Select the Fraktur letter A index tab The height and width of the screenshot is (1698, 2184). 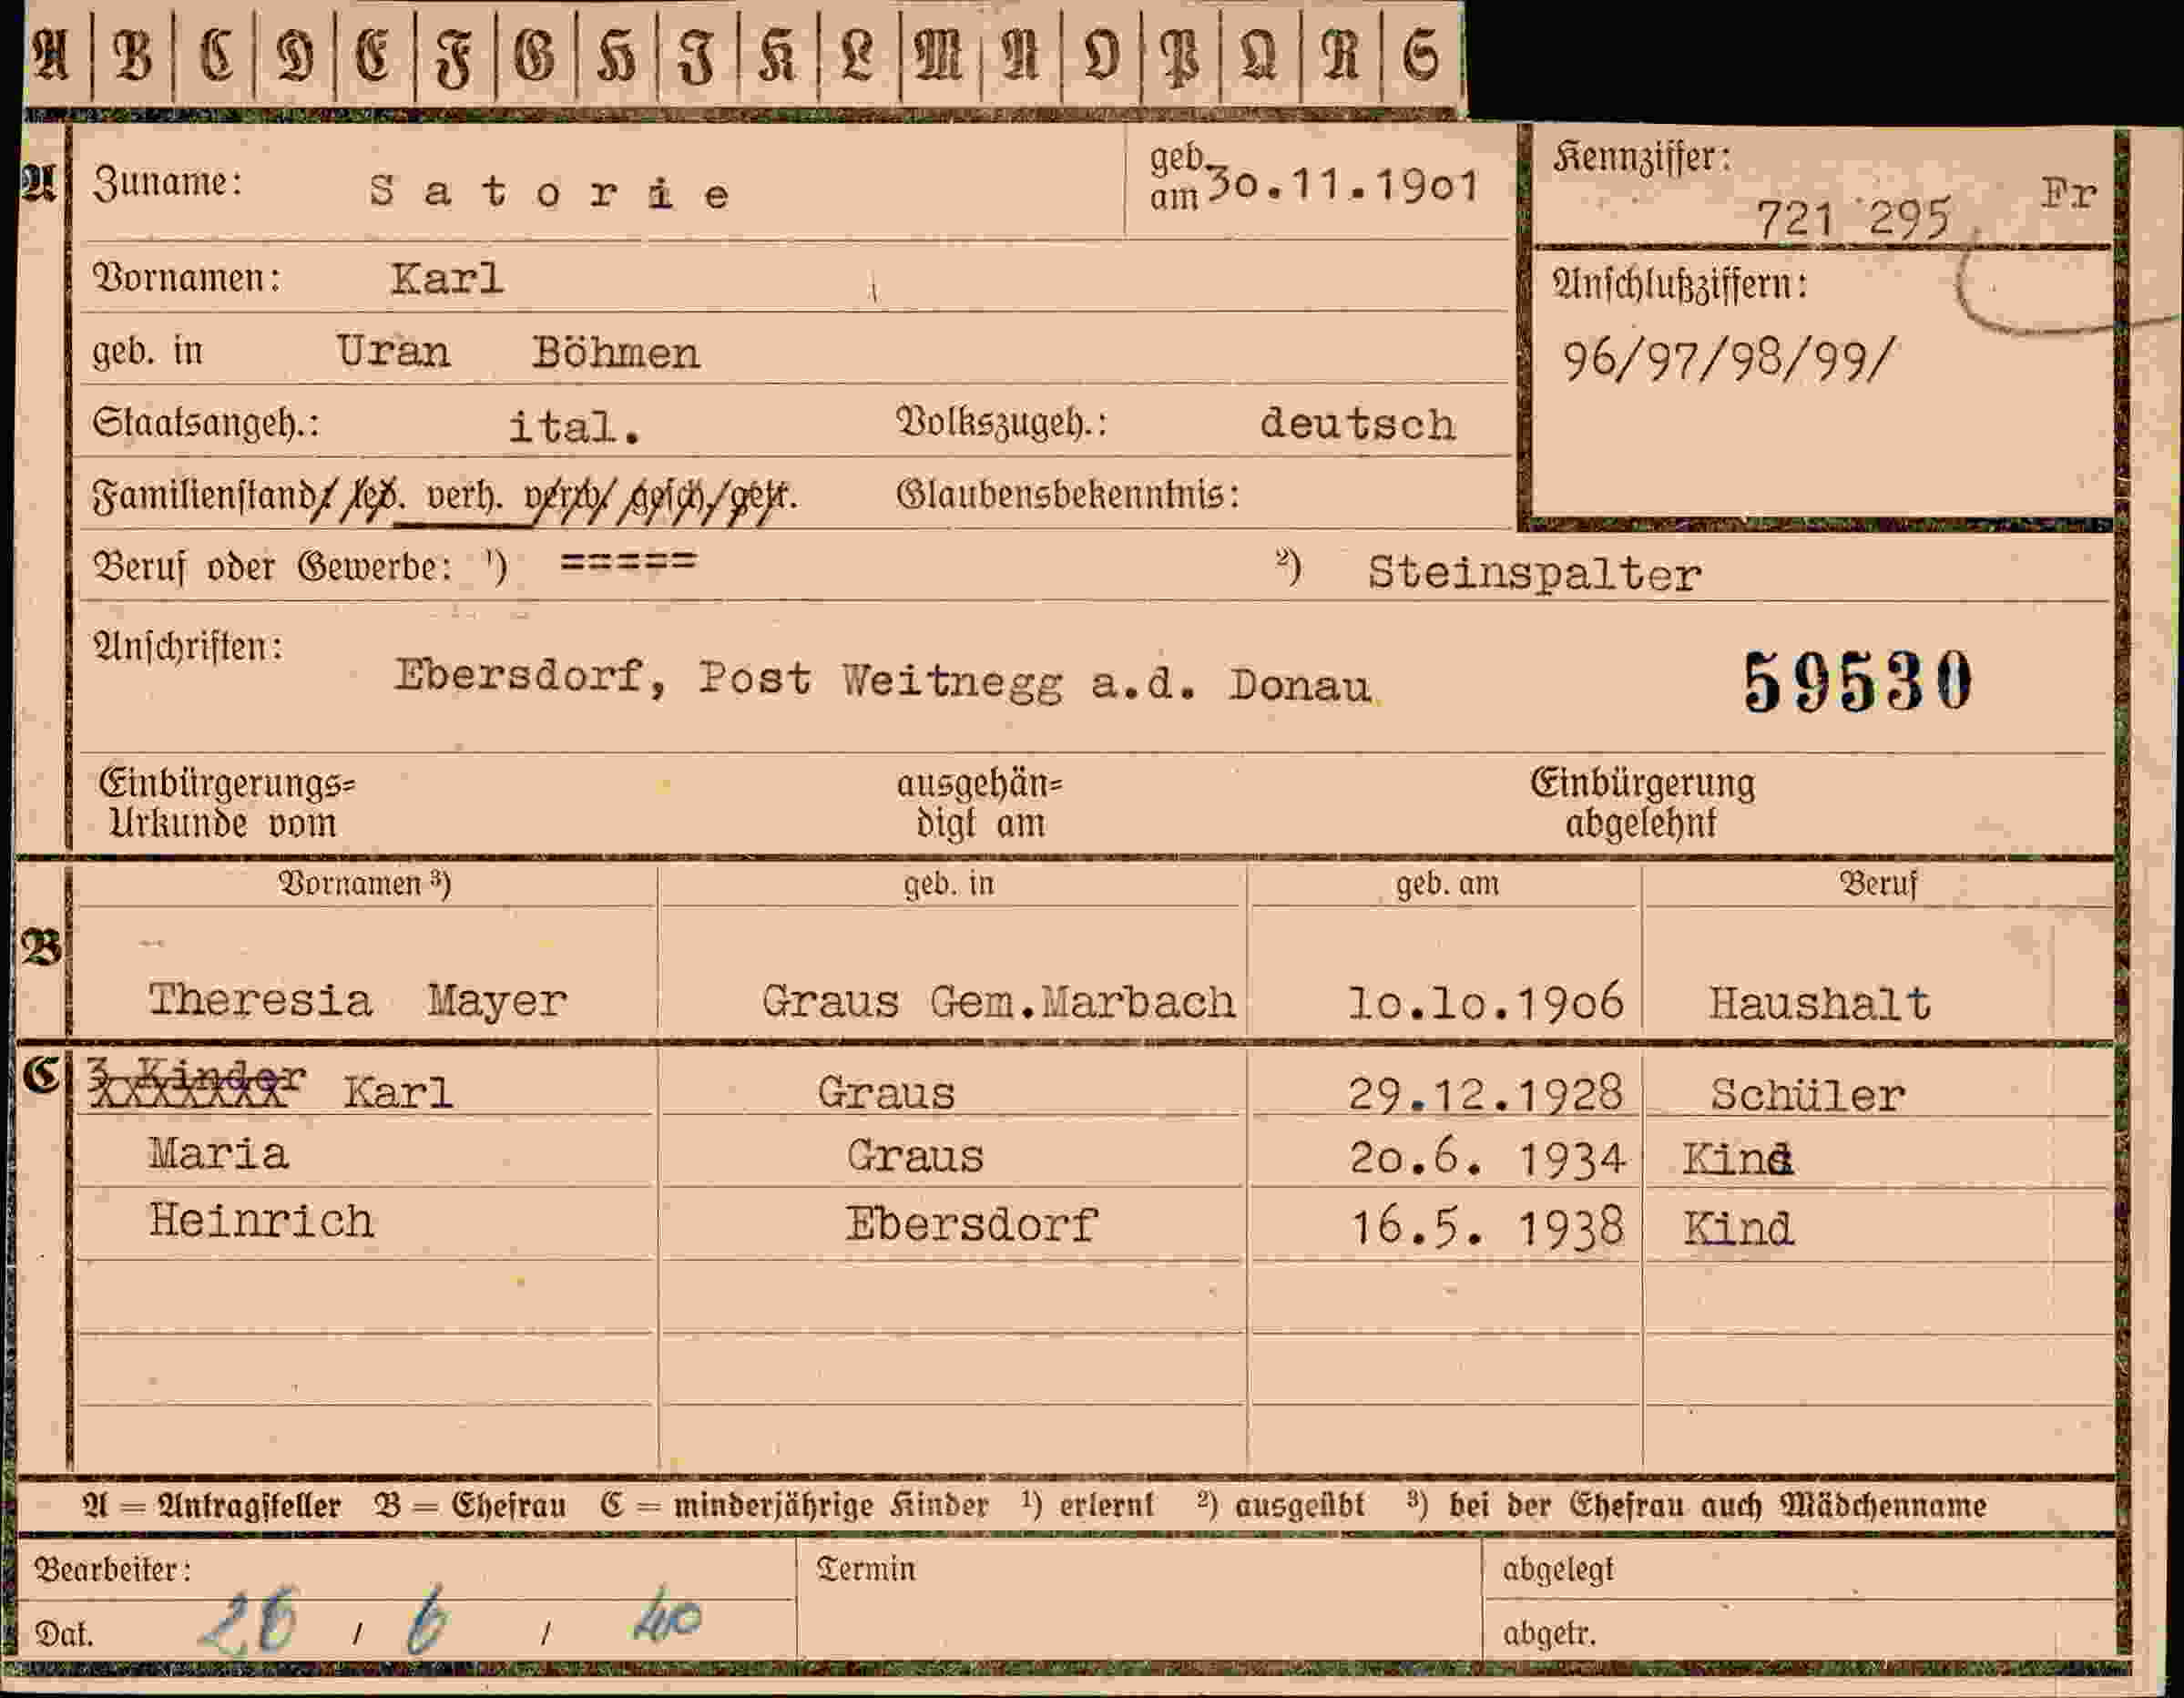coord(51,55)
